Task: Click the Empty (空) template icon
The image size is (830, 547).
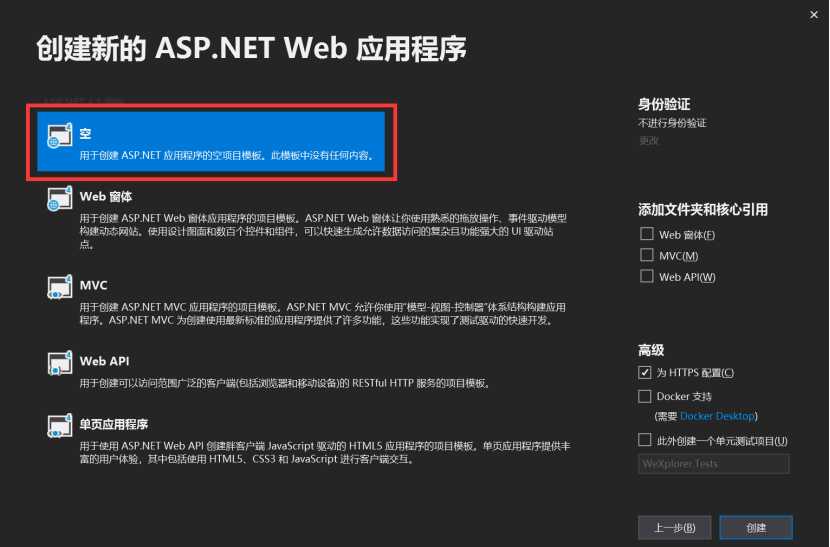Action: 60,136
